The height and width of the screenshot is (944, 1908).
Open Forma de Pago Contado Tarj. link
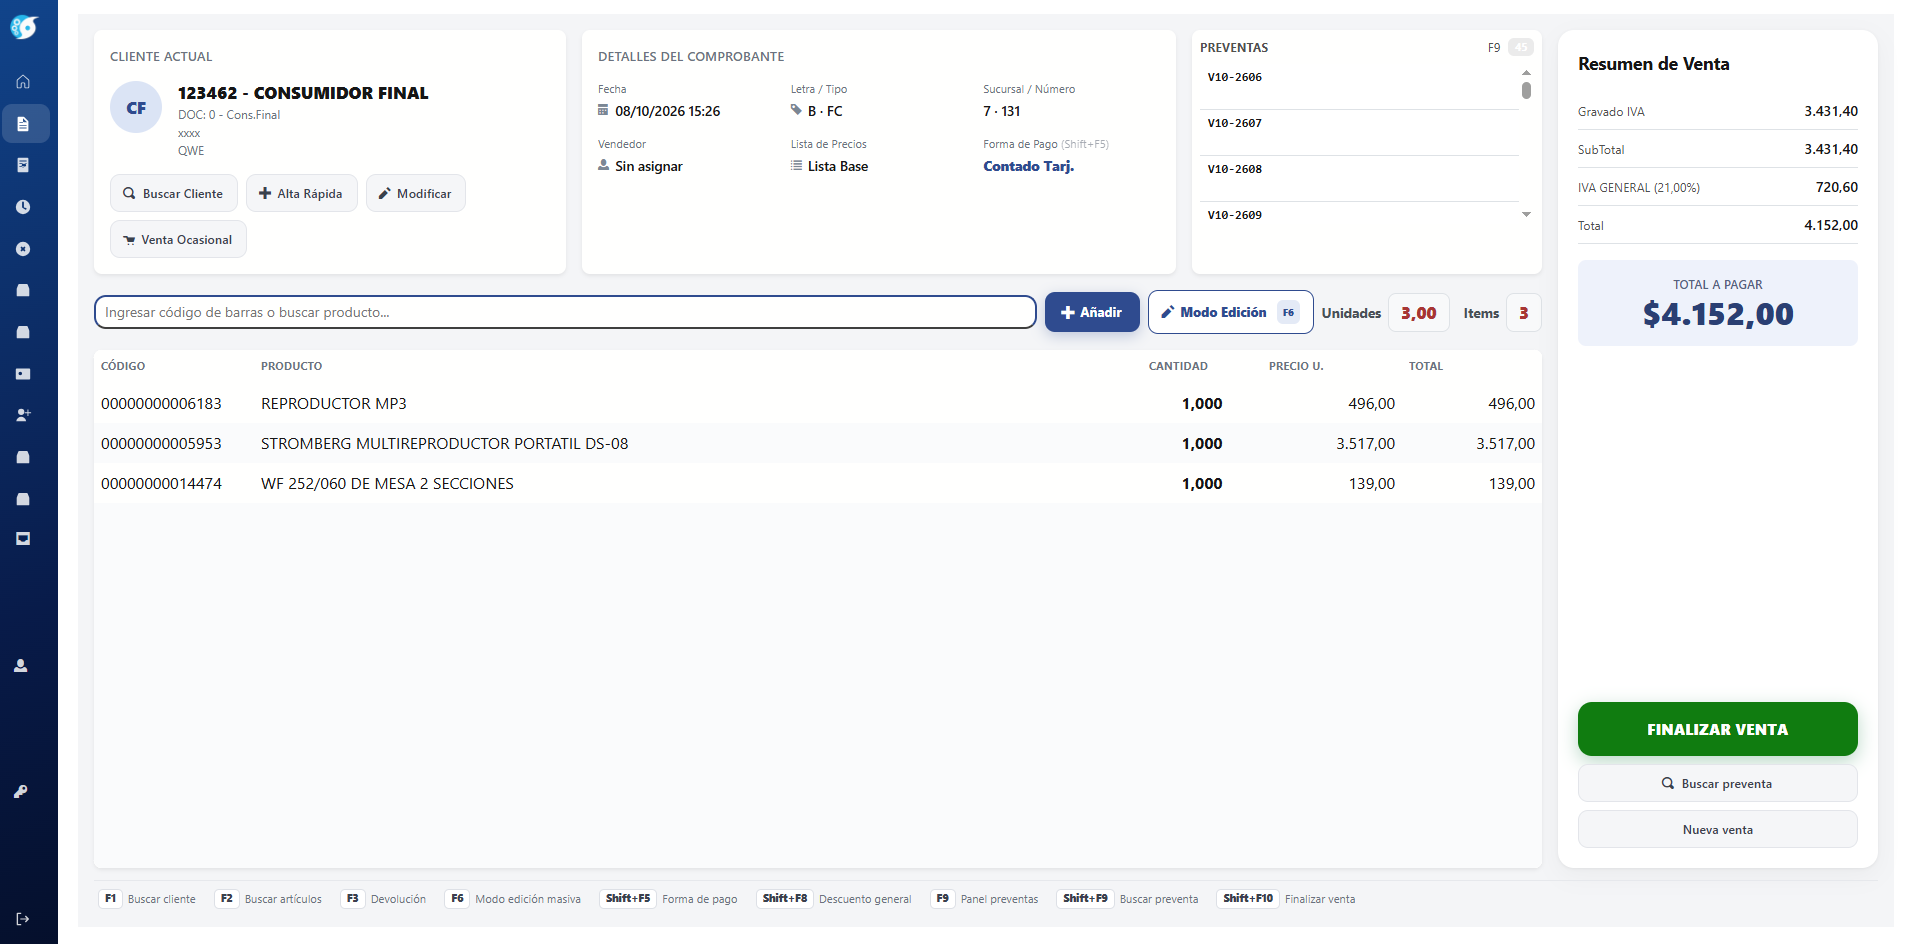(1028, 166)
